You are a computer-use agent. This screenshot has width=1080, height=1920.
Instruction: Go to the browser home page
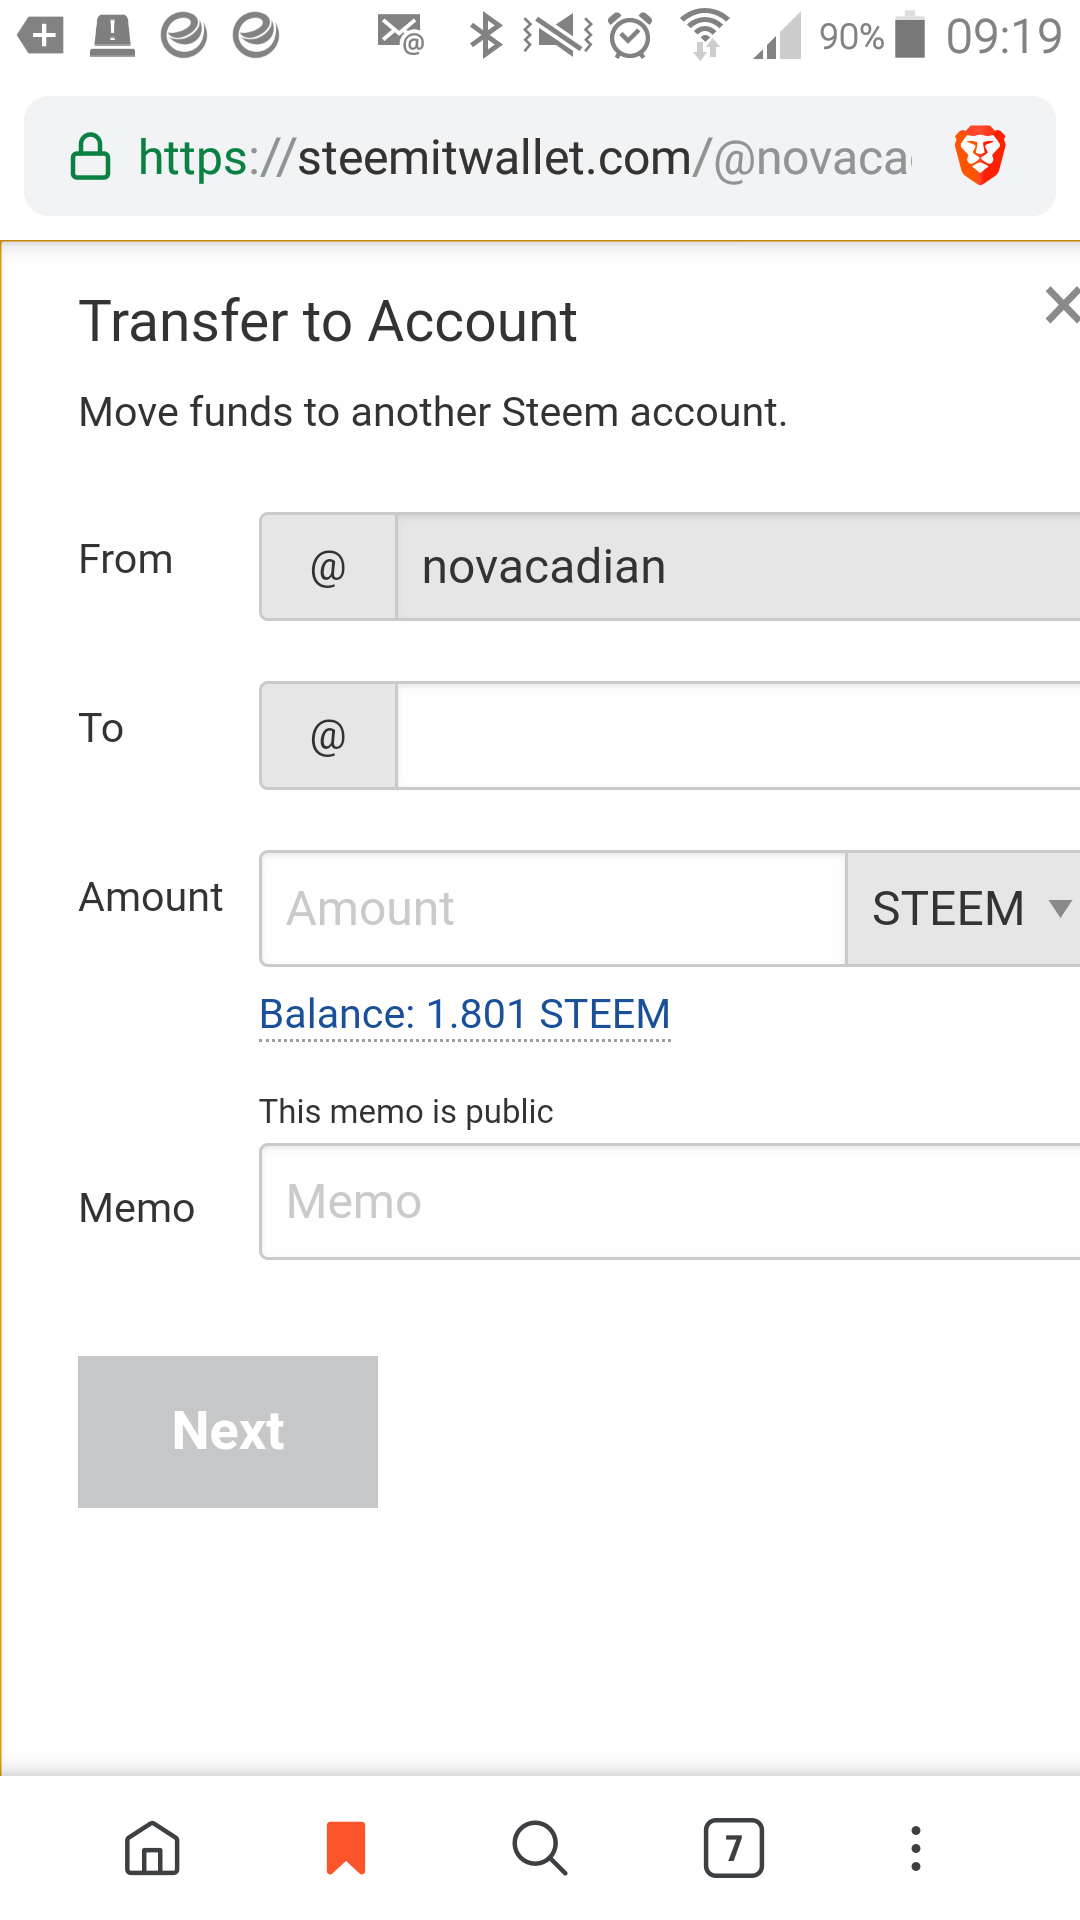(152, 1847)
